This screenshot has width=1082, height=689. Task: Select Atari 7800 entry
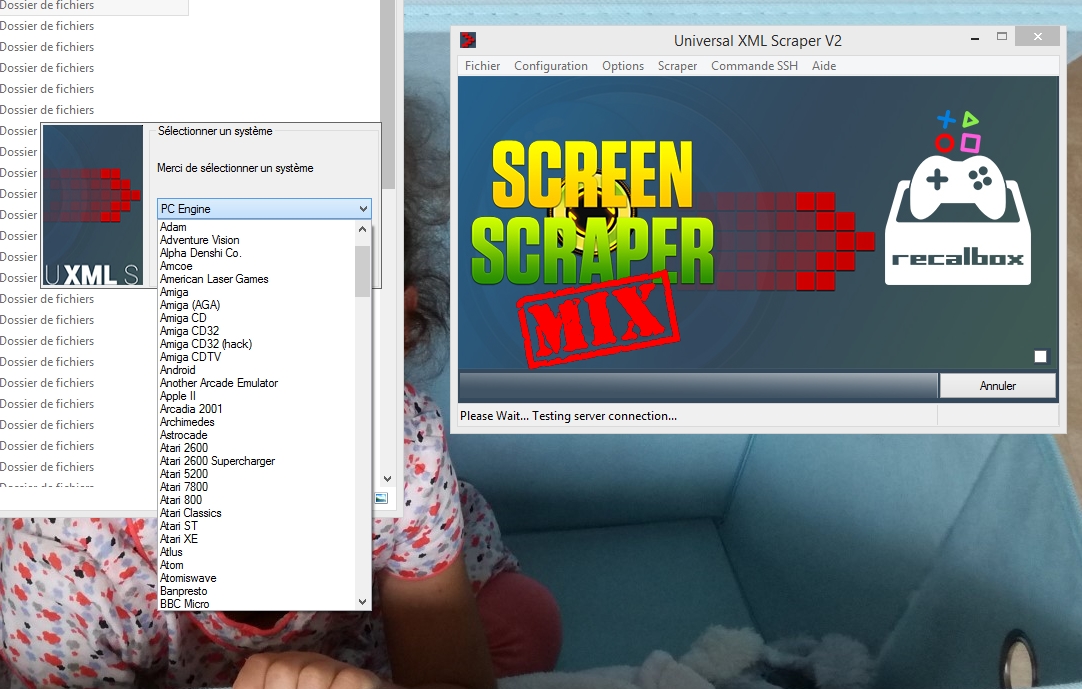pos(257,487)
